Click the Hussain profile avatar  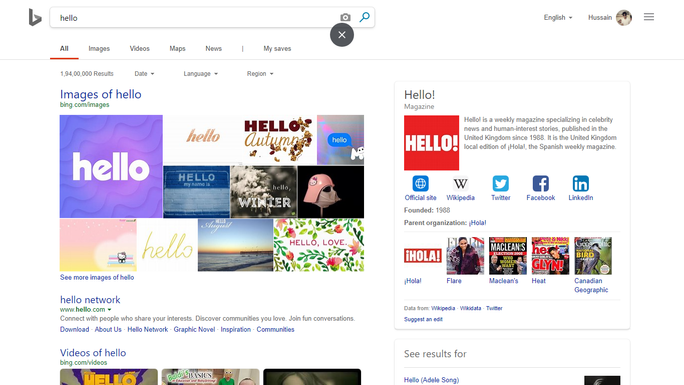point(624,17)
